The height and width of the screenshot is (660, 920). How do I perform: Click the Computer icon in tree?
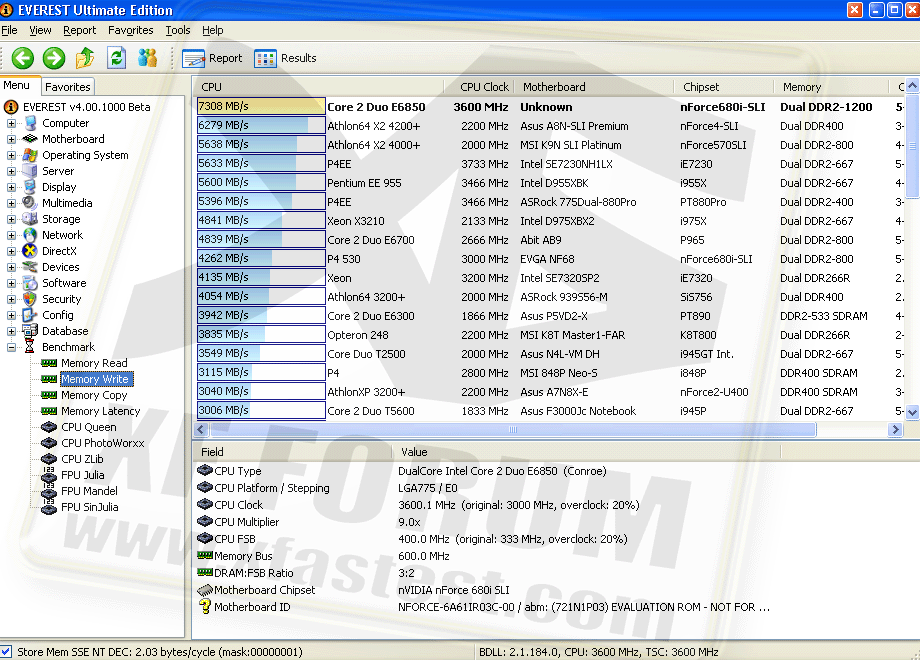click(31, 123)
